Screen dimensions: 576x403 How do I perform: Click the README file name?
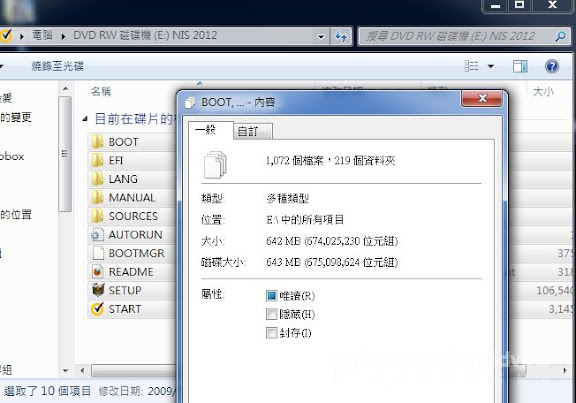point(131,271)
